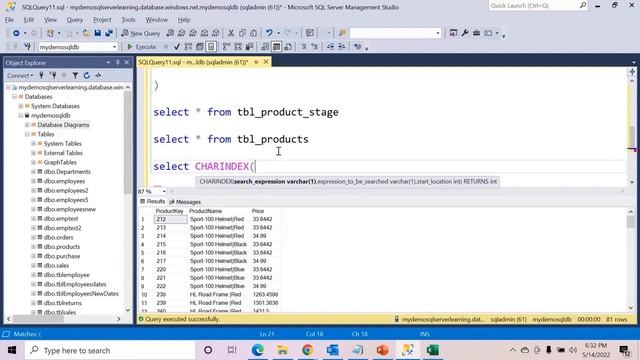Click the Object Explorer disconnect icon
The width and height of the screenshot is (640, 360).
(53, 76)
